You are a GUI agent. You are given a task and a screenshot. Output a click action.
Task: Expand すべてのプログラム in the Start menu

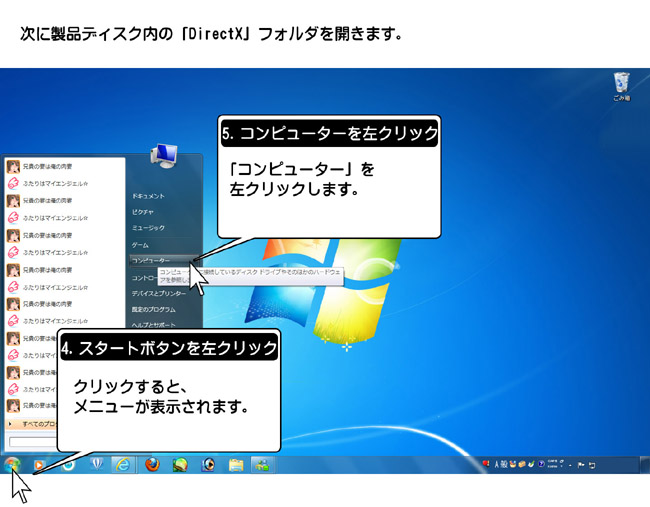coord(32,424)
